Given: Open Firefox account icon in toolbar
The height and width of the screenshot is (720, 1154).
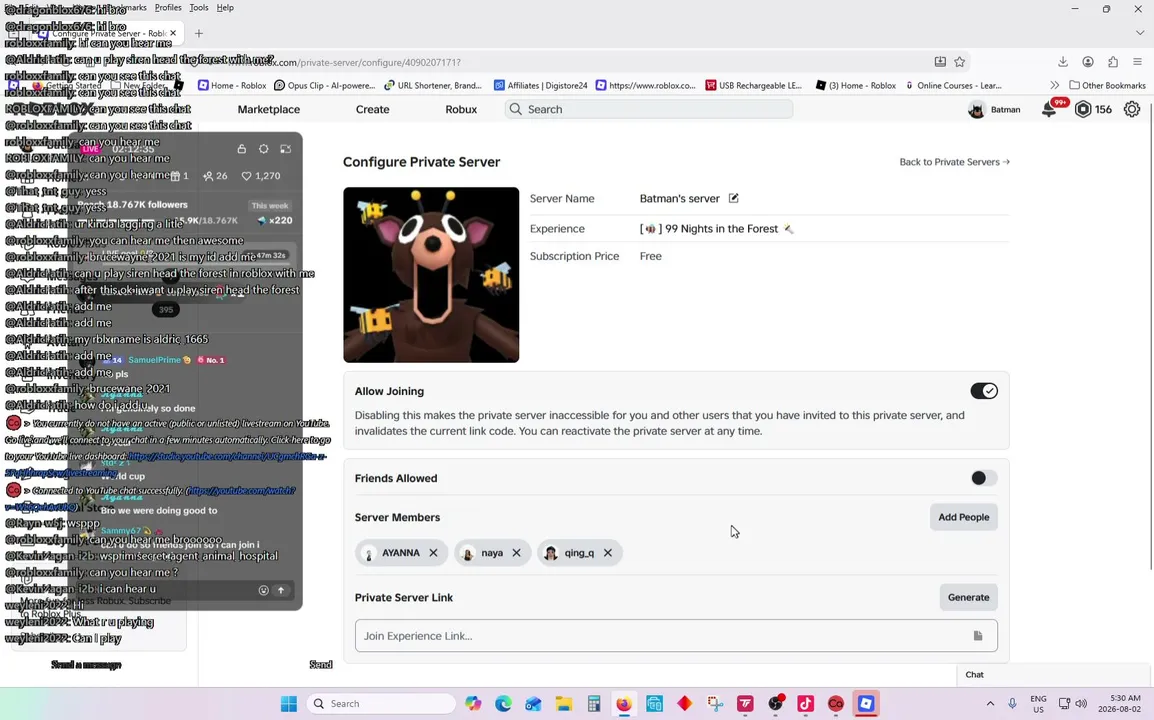Looking at the screenshot, I should (1088, 62).
